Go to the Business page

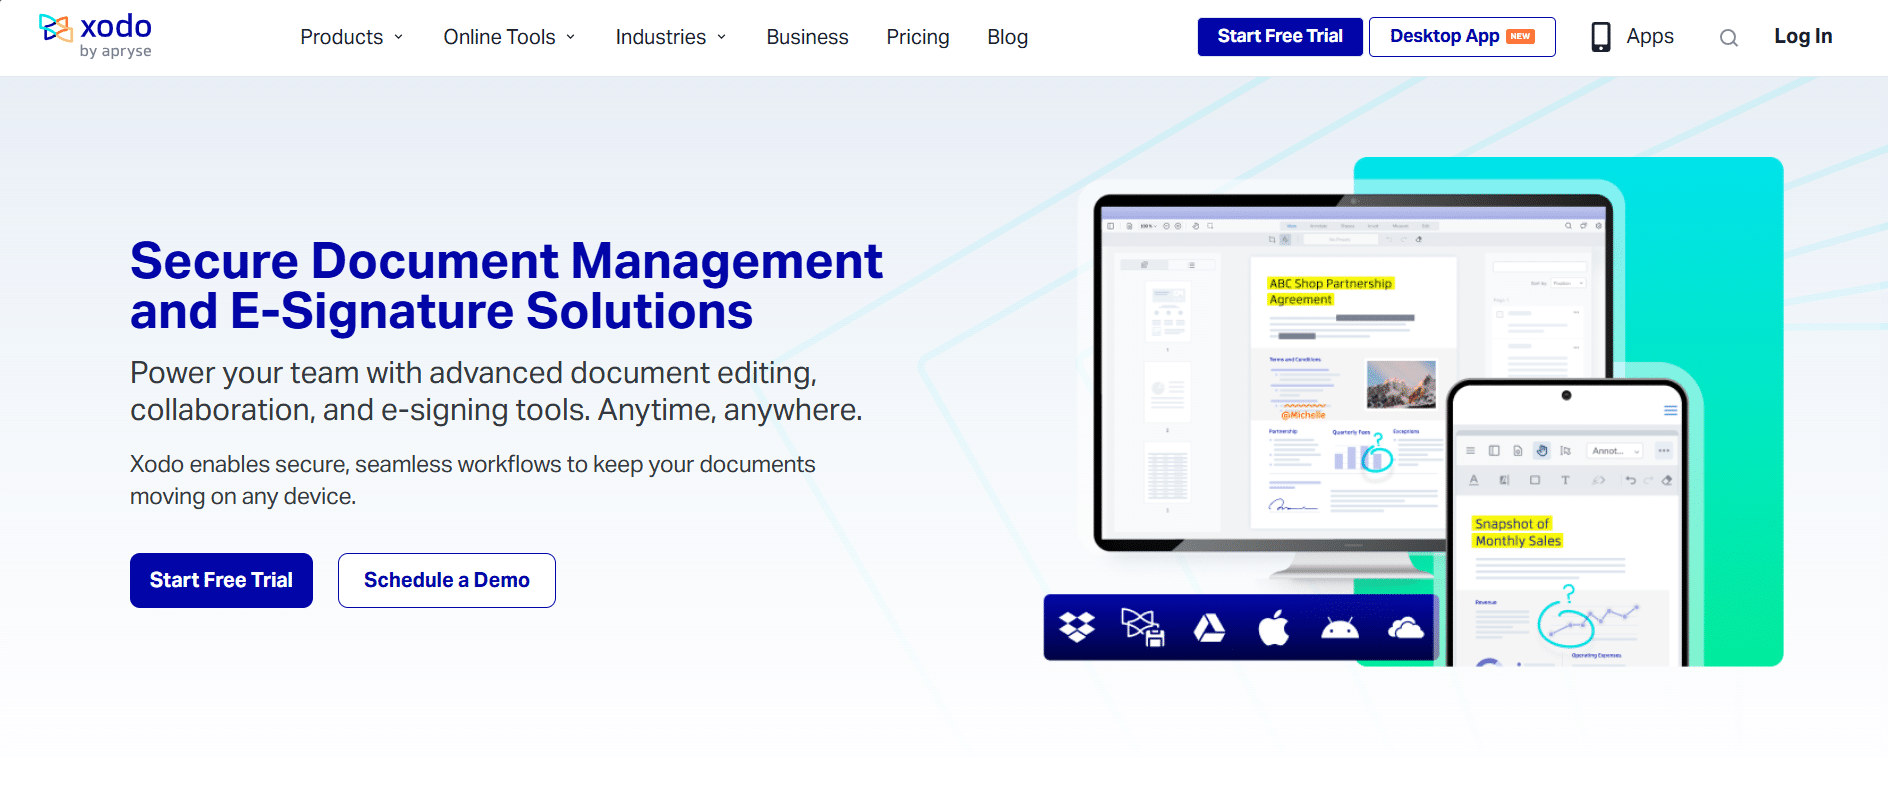coord(807,37)
